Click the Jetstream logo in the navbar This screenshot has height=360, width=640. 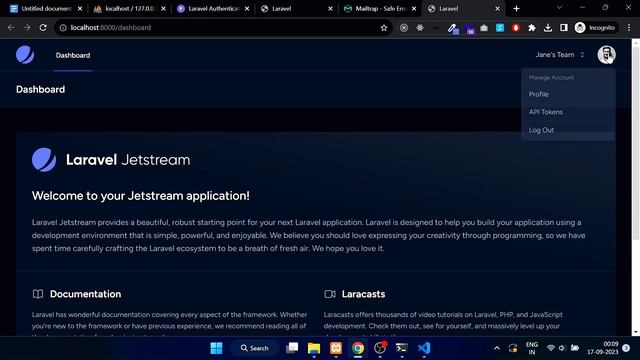coord(25,55)
